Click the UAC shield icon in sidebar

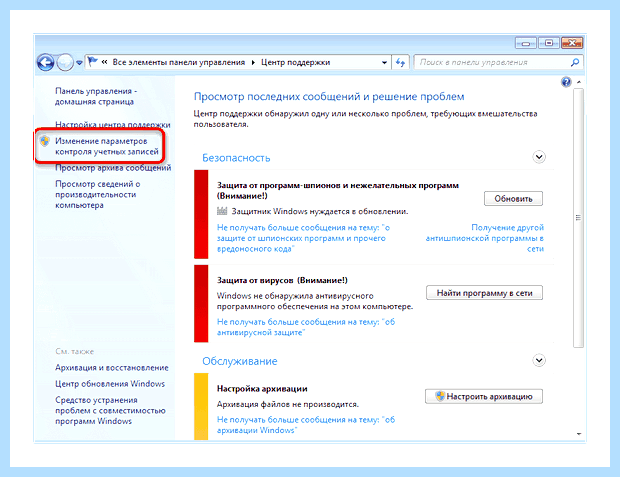45,141
